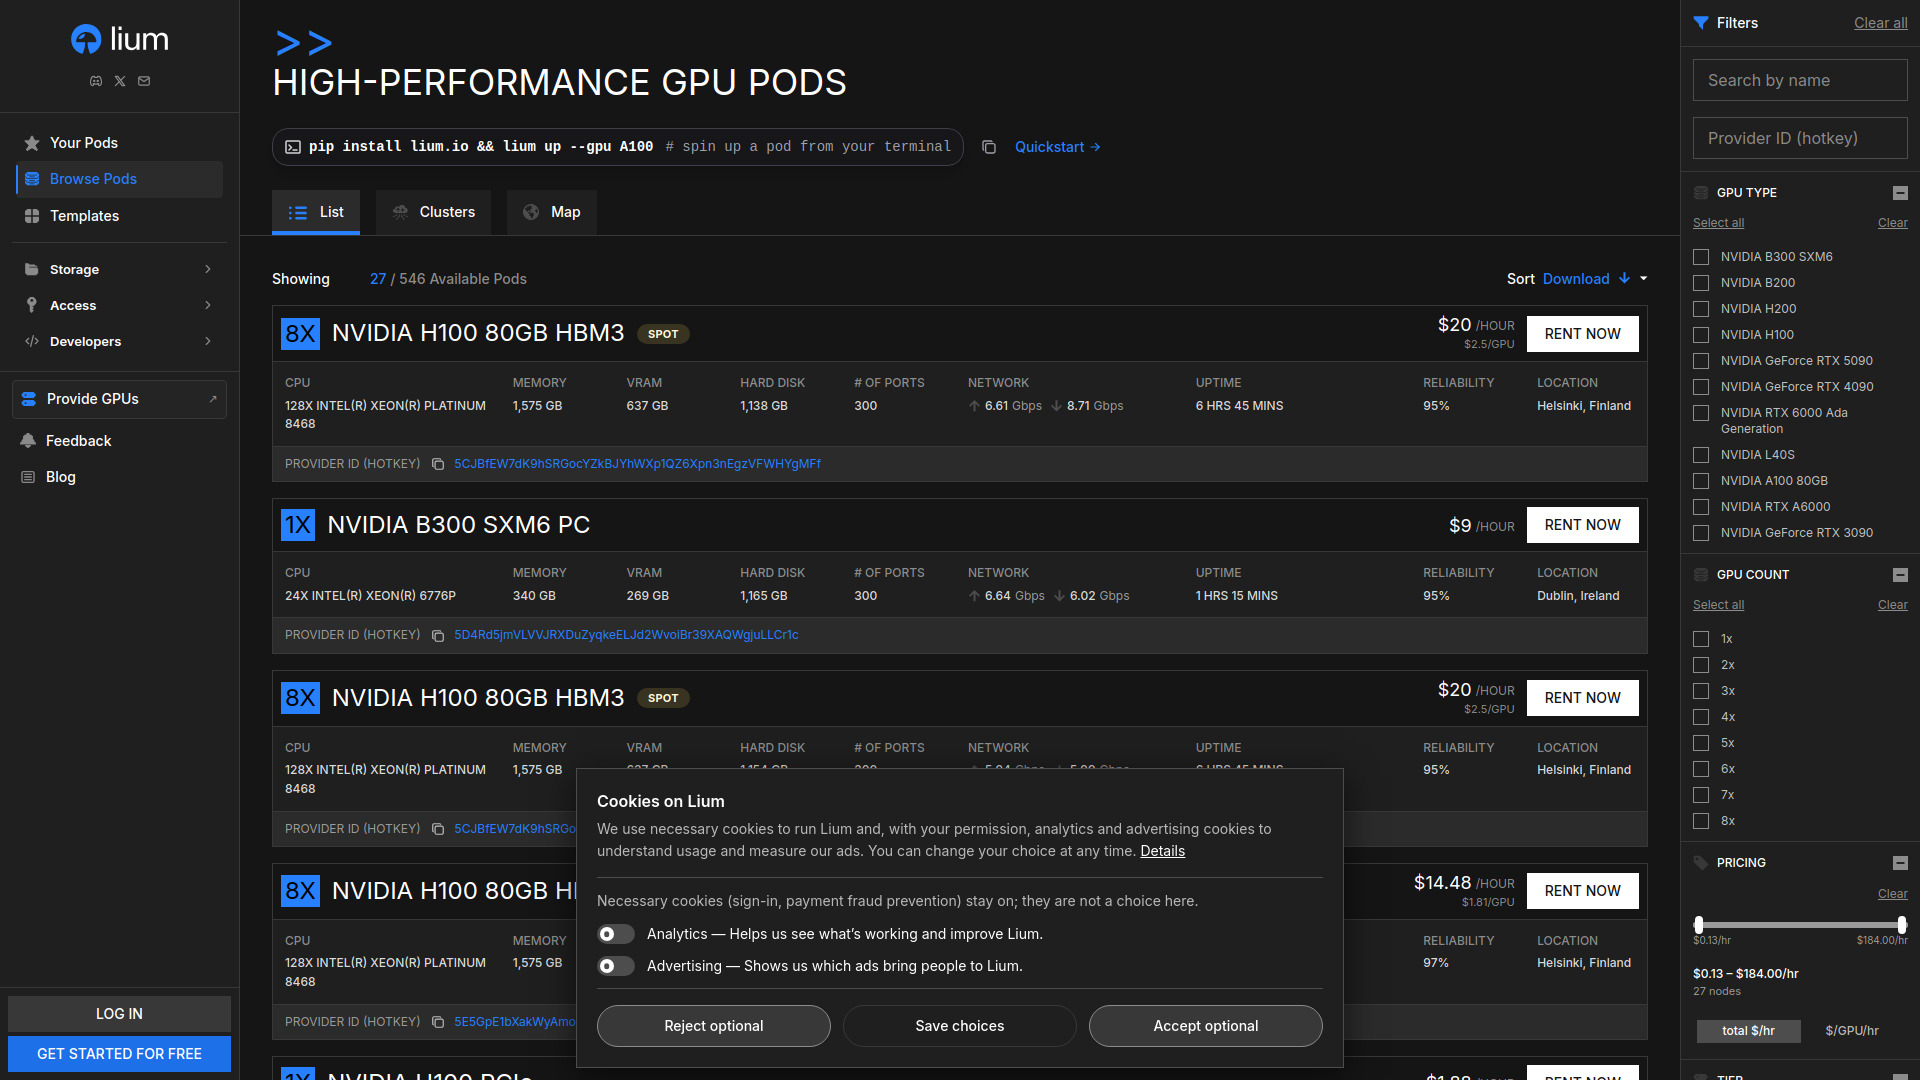Open Templates in sidebar
1920x1080 pixels.
pos(119,216)
